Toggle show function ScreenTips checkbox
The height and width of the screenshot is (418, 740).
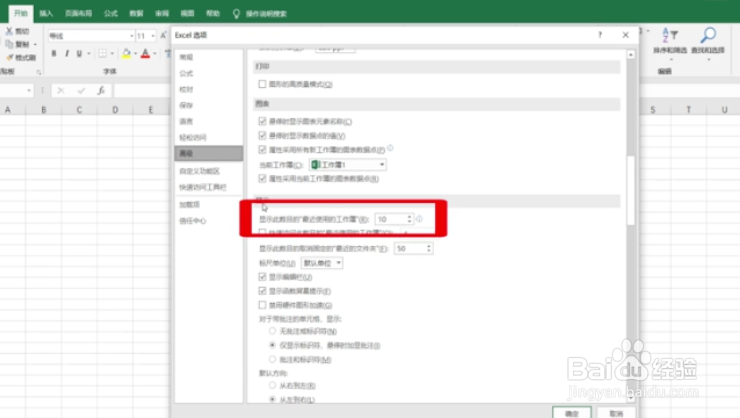point(262,291)
